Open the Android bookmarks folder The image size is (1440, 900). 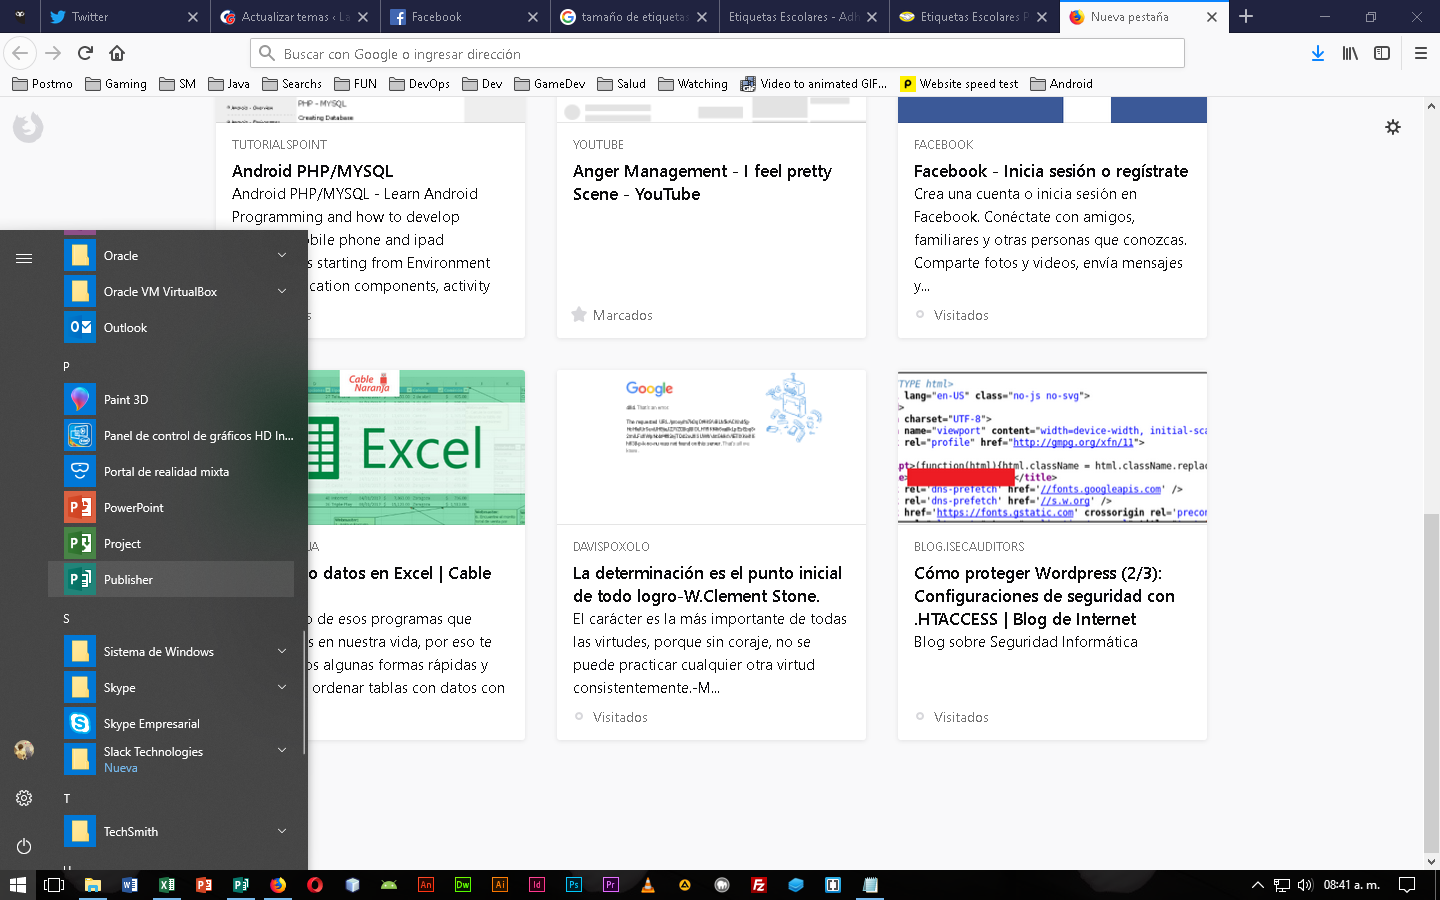click(1062, 84)
